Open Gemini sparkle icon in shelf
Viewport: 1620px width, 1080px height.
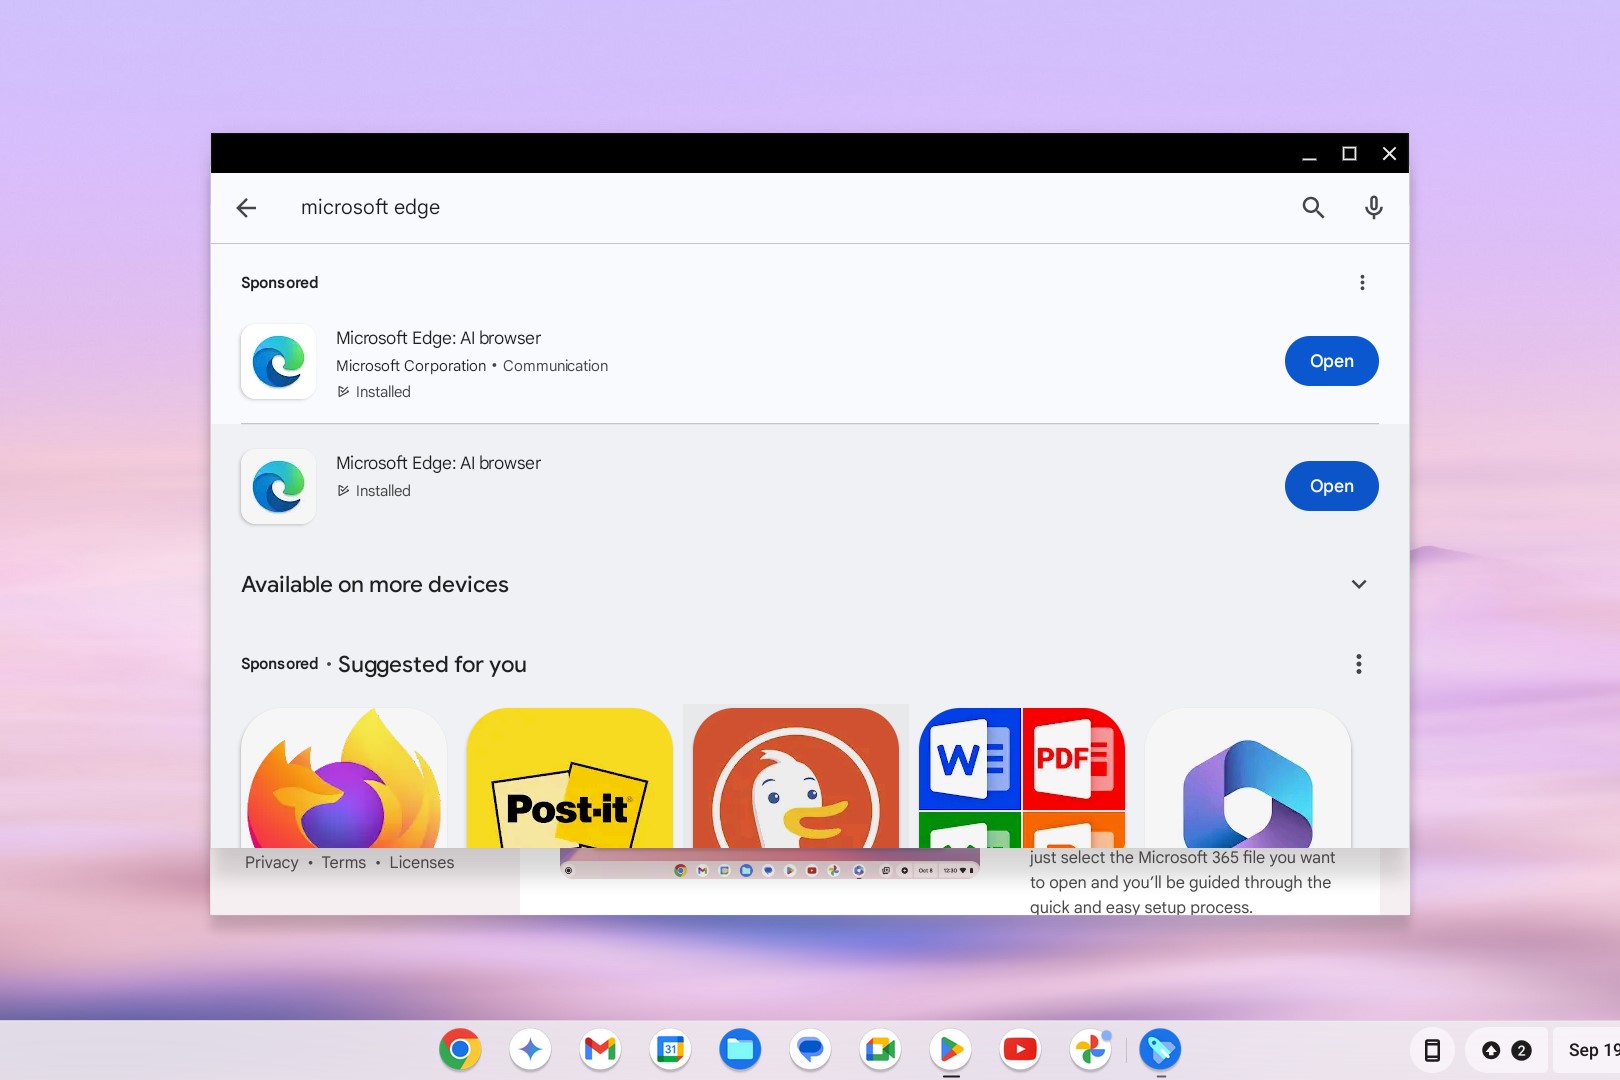pyautogui.click(x=530, y=1049)
